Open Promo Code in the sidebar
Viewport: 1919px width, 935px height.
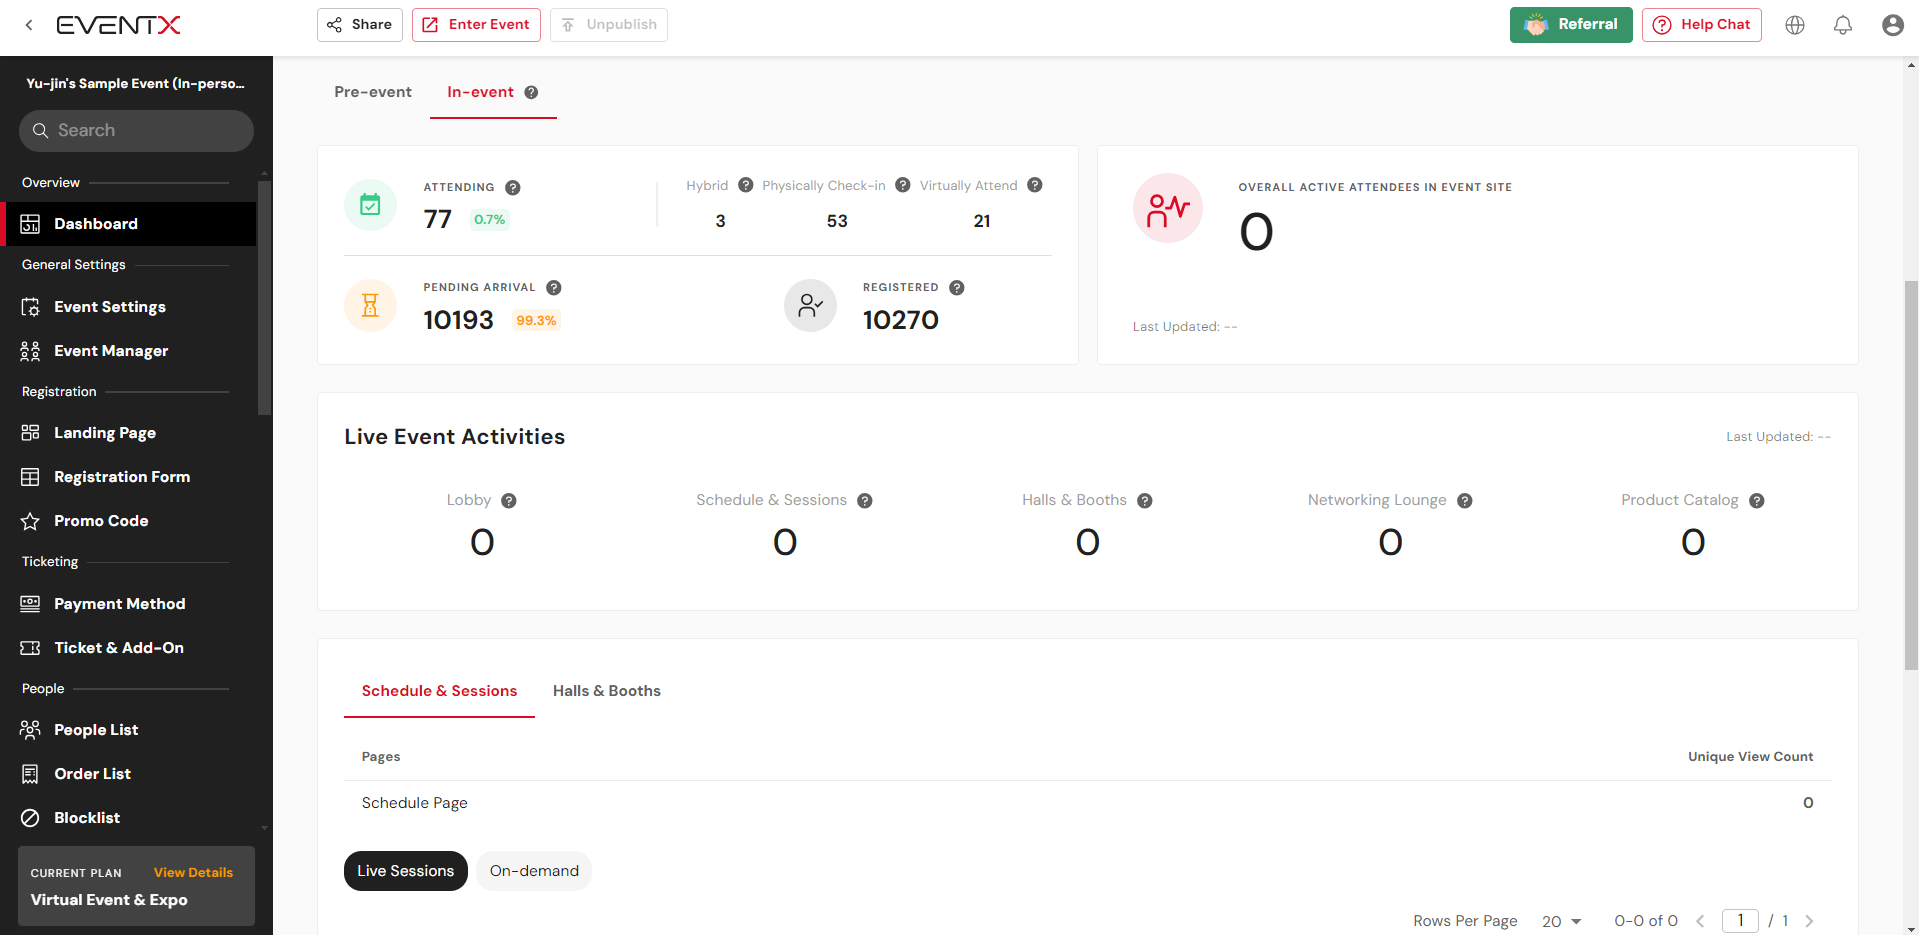tap(130, 521)
